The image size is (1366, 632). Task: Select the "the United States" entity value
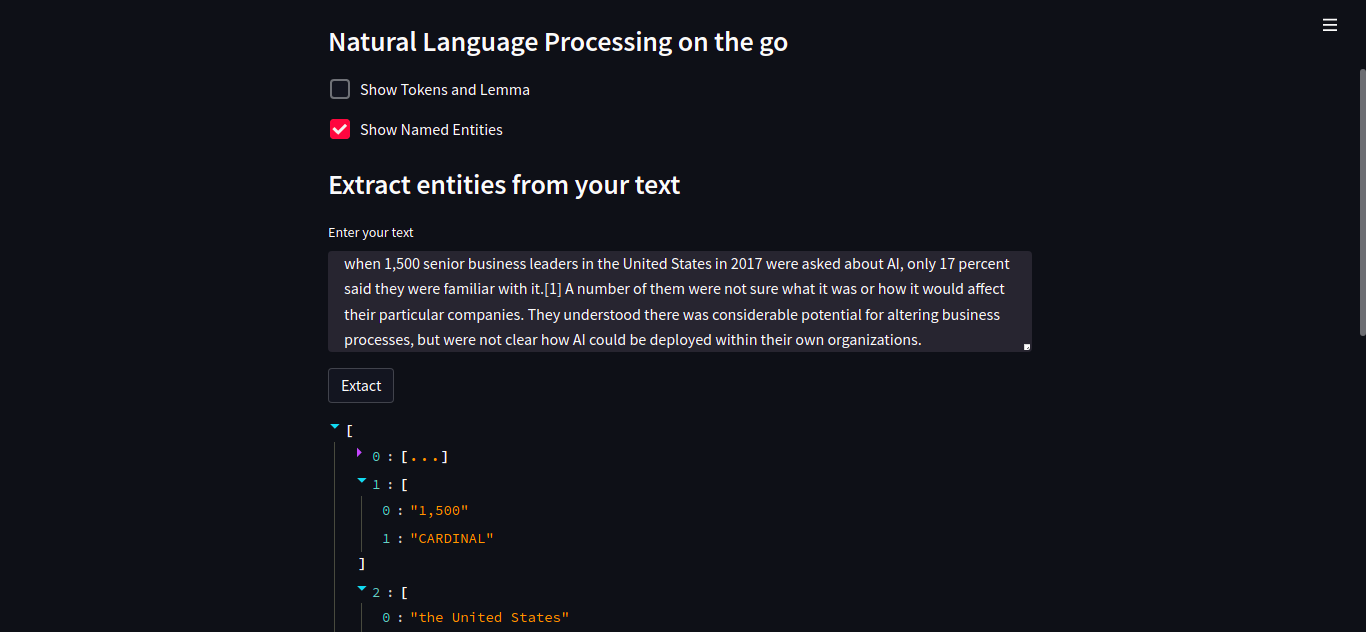[x=489, y=617]
